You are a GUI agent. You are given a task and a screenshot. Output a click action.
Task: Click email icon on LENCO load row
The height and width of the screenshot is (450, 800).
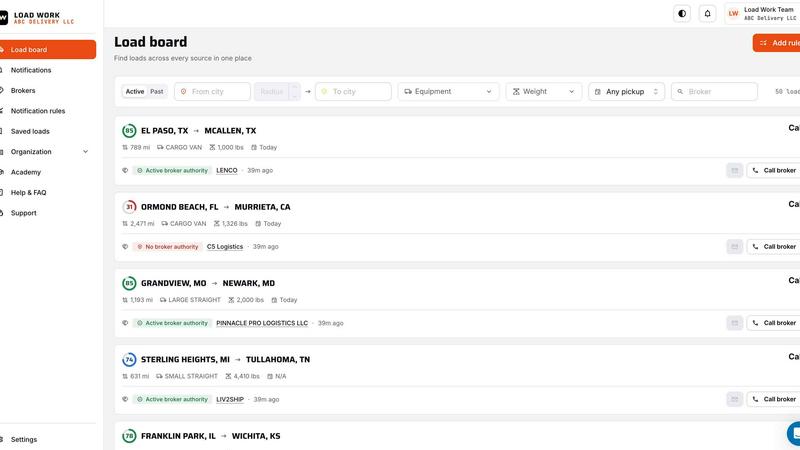point(735,170)
